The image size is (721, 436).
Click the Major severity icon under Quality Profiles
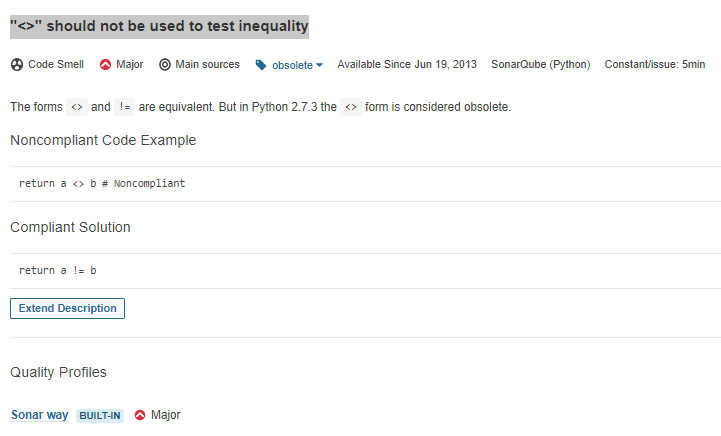[140, 415]
